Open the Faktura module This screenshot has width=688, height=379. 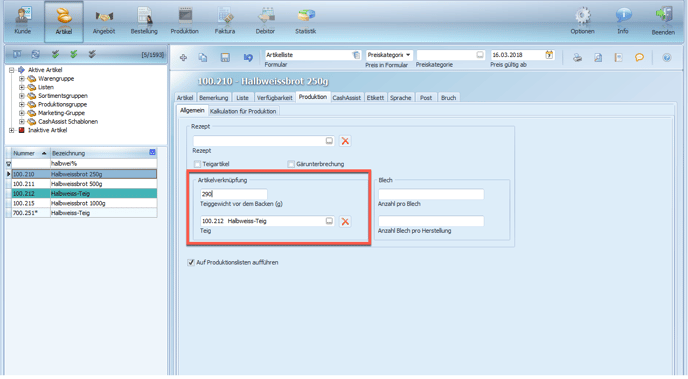pyautogui.click(x=225, y=21)
